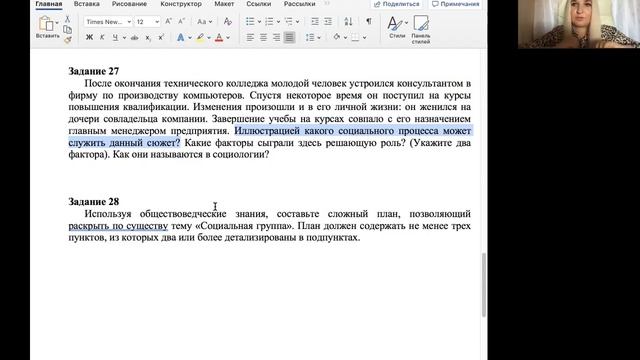Toggle bold Ж formatting

(x=89, y=38)
